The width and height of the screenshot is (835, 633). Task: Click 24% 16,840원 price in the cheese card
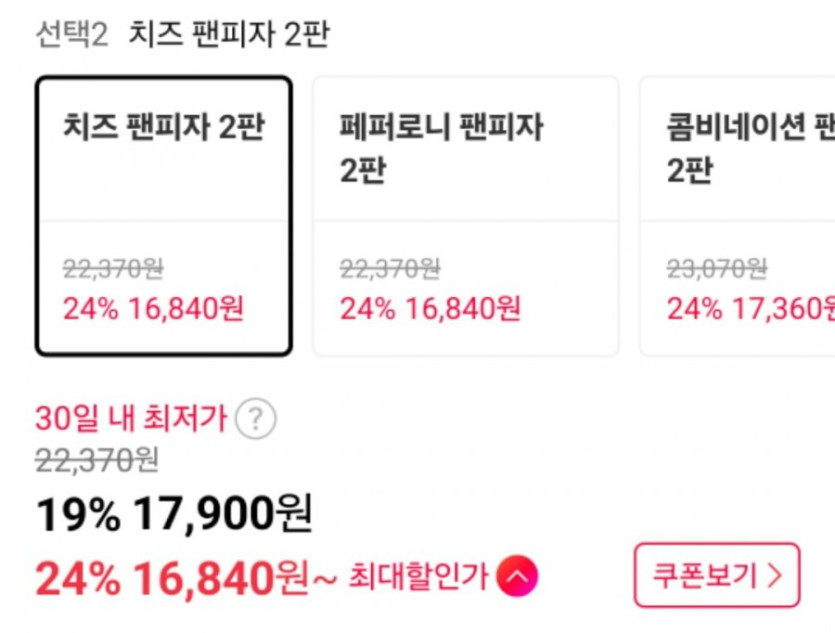(153, 309)
